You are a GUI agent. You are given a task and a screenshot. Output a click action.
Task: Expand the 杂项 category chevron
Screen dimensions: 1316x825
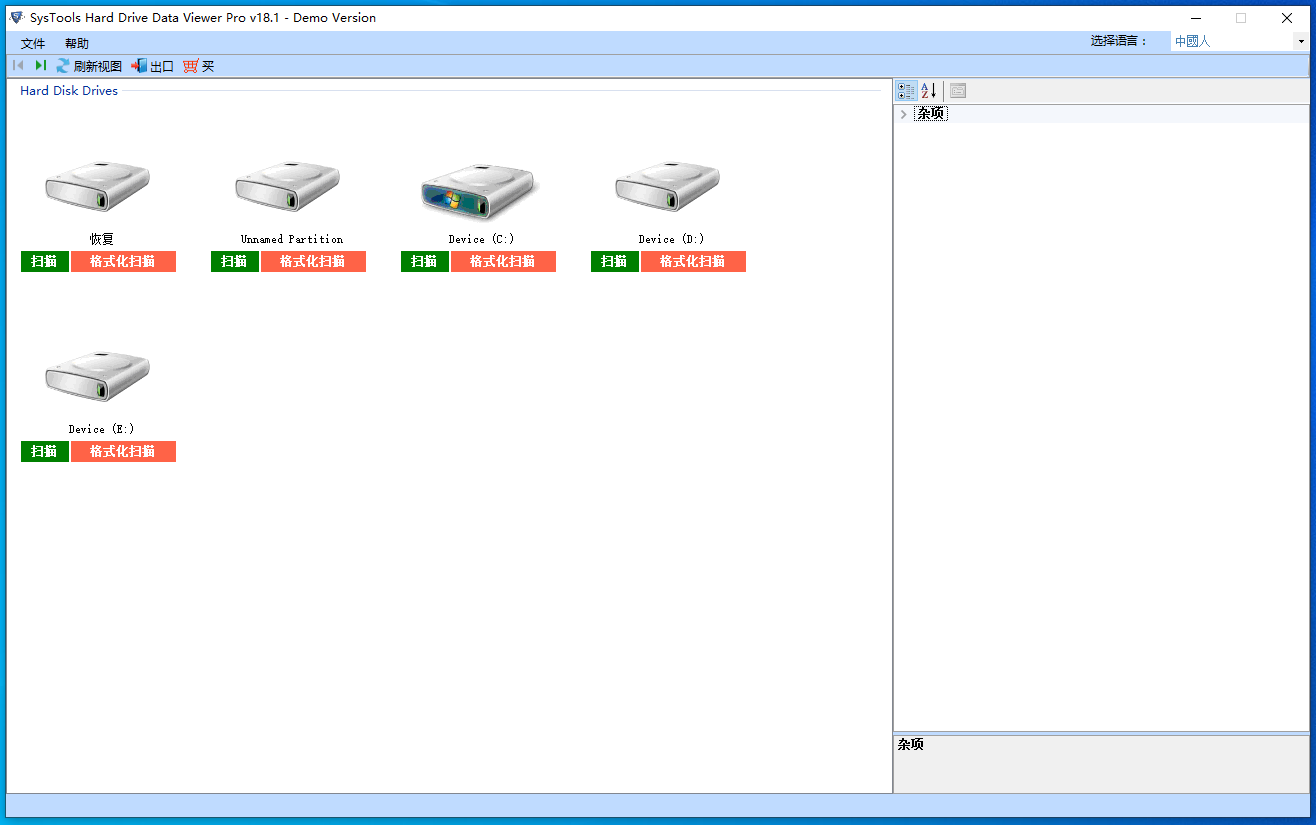coord(903,114)
